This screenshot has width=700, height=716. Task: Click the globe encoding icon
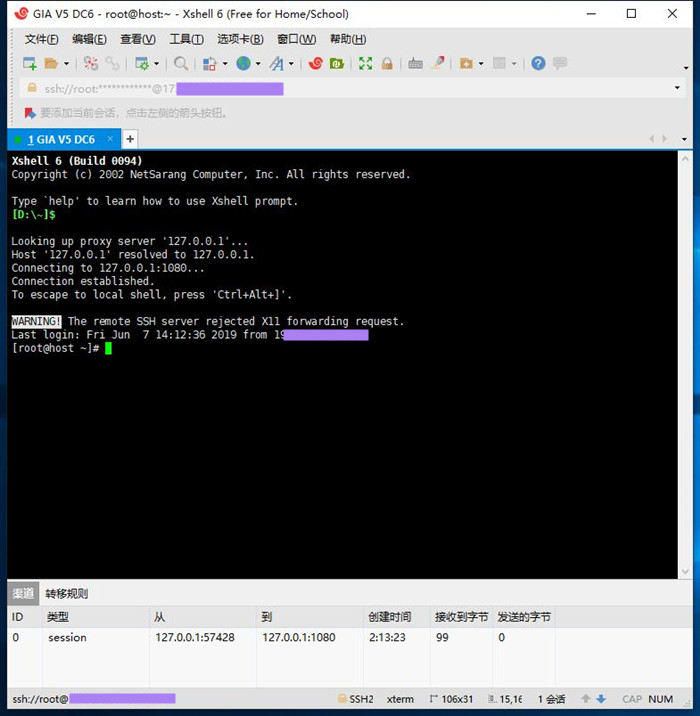pyautogui.click(x=243, y=63)
